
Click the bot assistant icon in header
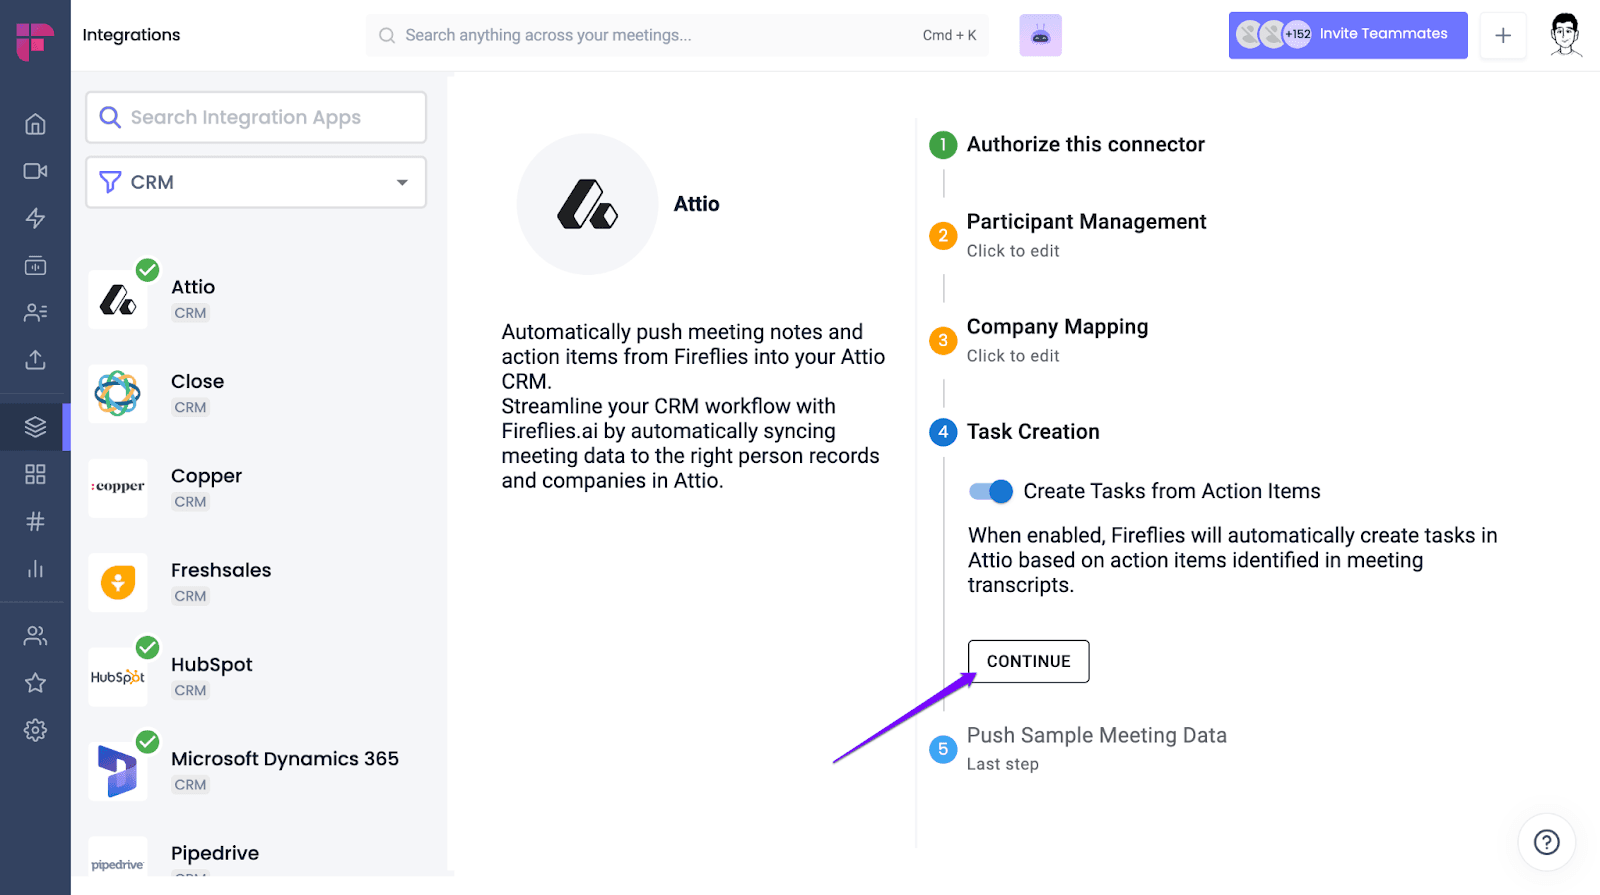point(1040,35)
